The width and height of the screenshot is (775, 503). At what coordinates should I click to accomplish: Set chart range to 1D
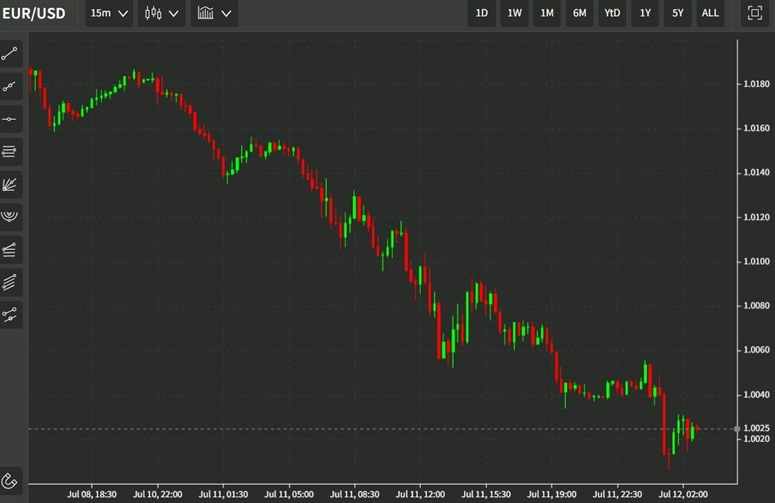click(x=481, y=13)
